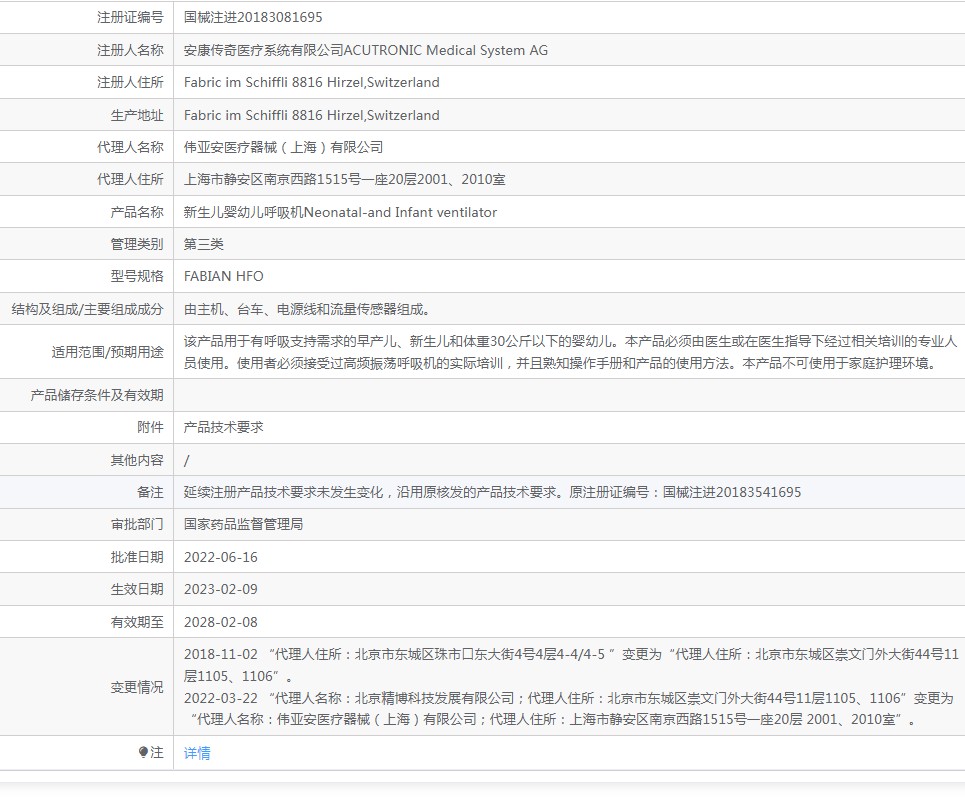Viewport: 965px width, 804px height.
Task: Click the 适用范围/预期用途 label
Action: (x=108, y=352)
